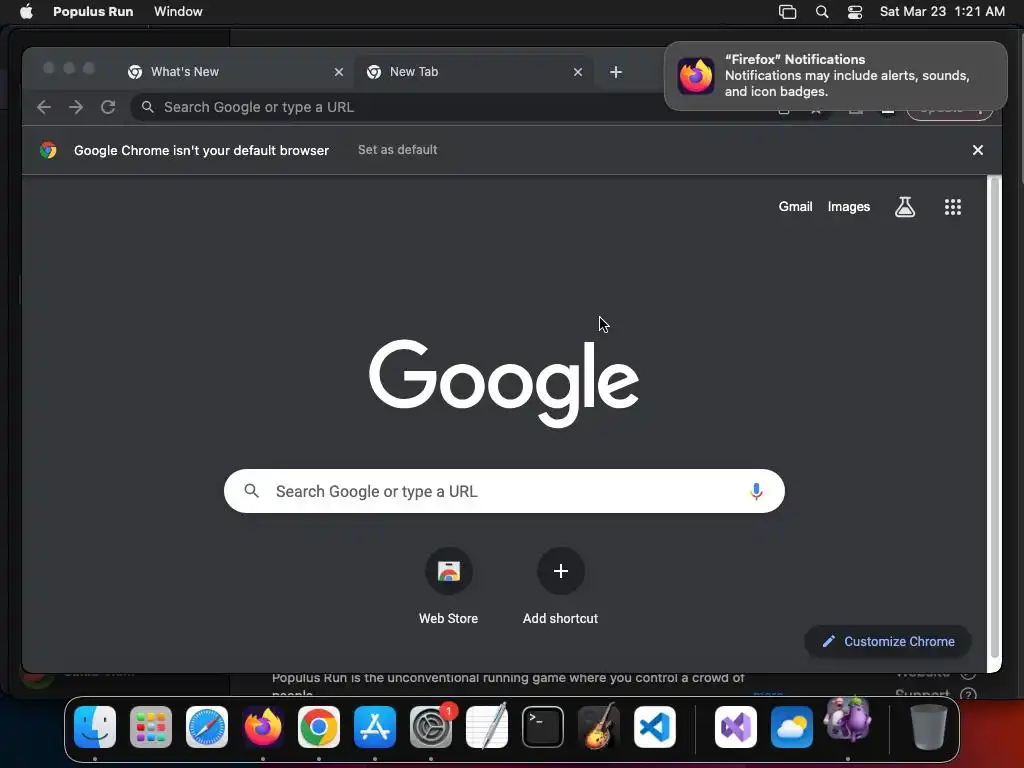Launch Terminal from the Dock
Viewport: 1024px width, 768px height.
543,727
